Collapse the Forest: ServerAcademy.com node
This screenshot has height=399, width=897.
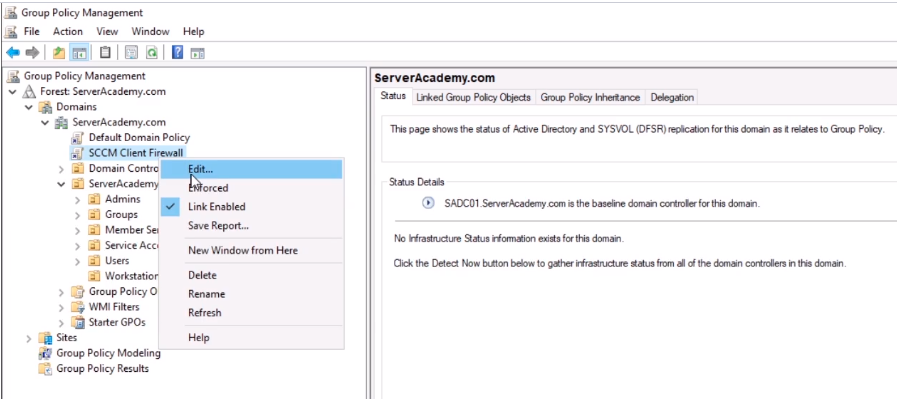point(13,92)
